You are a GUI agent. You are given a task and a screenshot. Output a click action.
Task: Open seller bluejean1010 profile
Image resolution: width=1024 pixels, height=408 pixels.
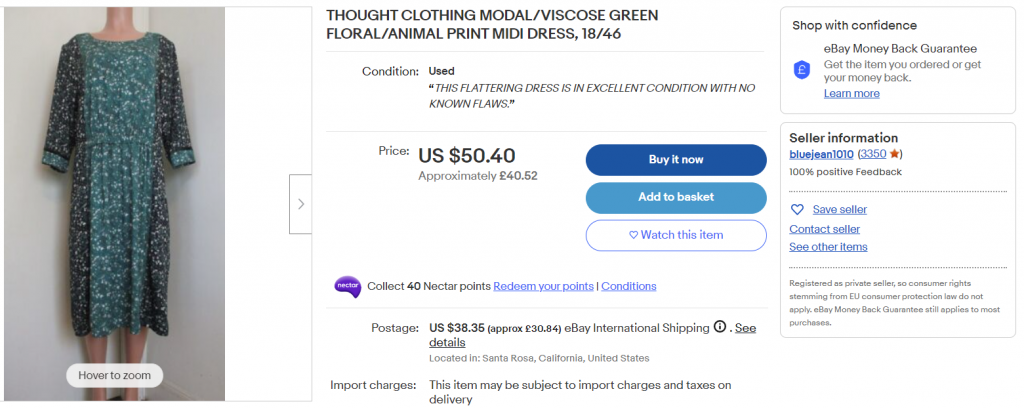821,154
